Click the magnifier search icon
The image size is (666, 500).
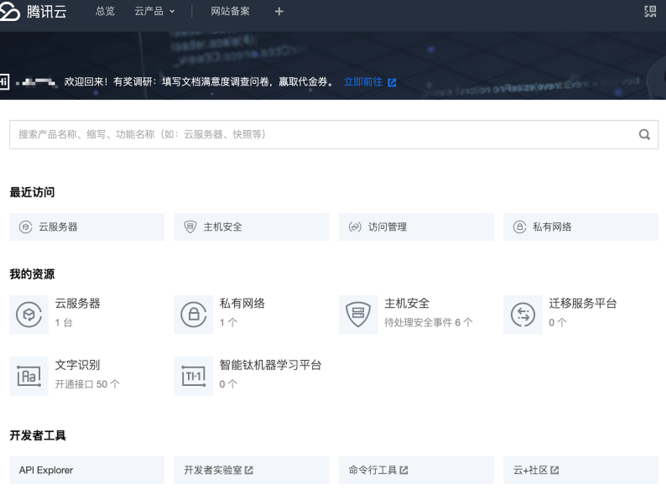[x=644, y=135]
